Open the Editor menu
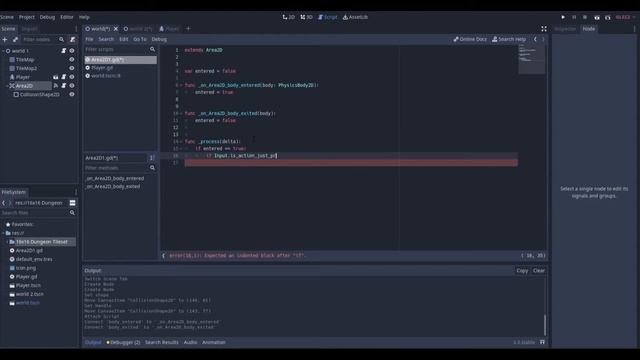The image size is (640, 360). pos(67,17)
